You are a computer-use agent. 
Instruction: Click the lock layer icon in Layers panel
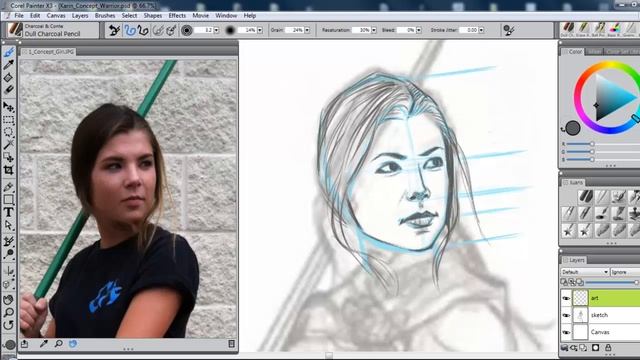coord(608,348)
